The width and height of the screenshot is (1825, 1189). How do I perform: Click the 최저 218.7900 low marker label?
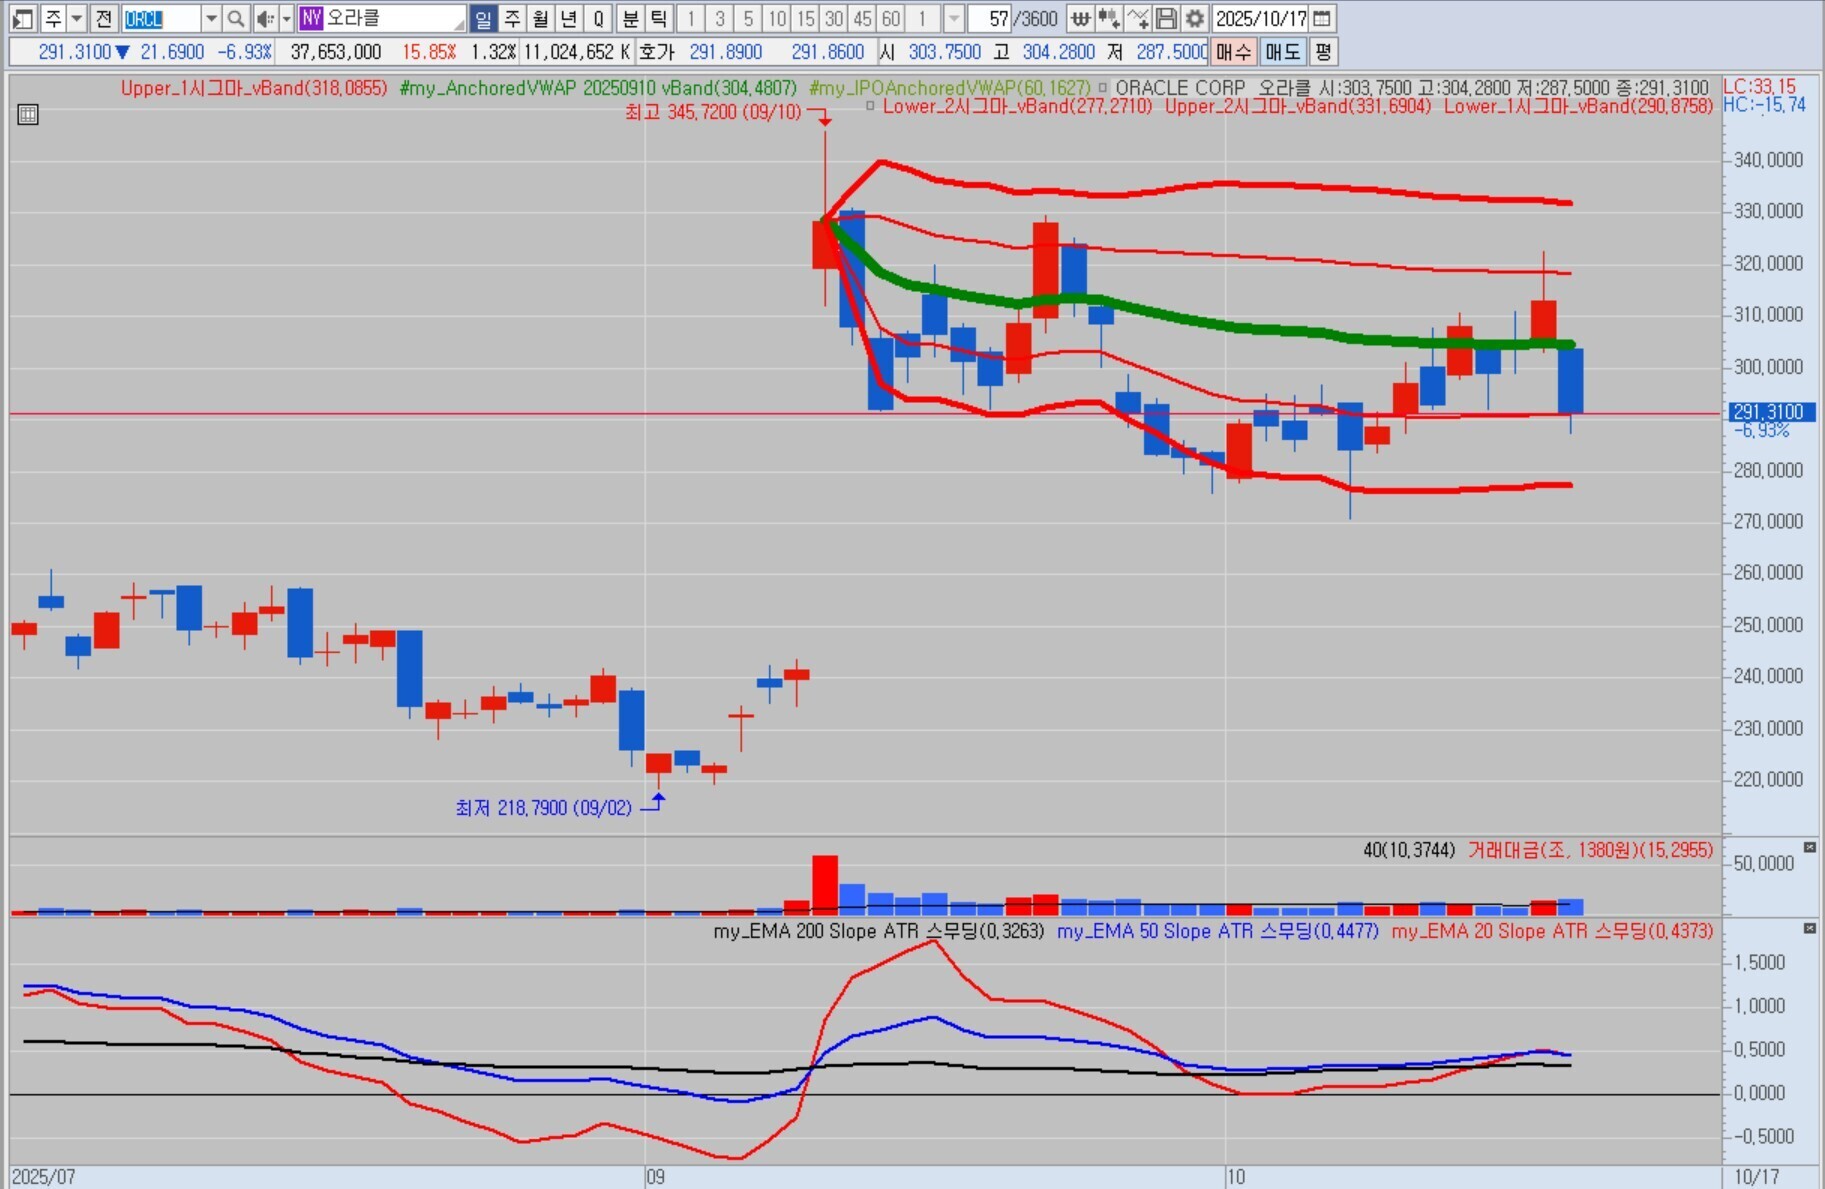(x=544, y=807)
